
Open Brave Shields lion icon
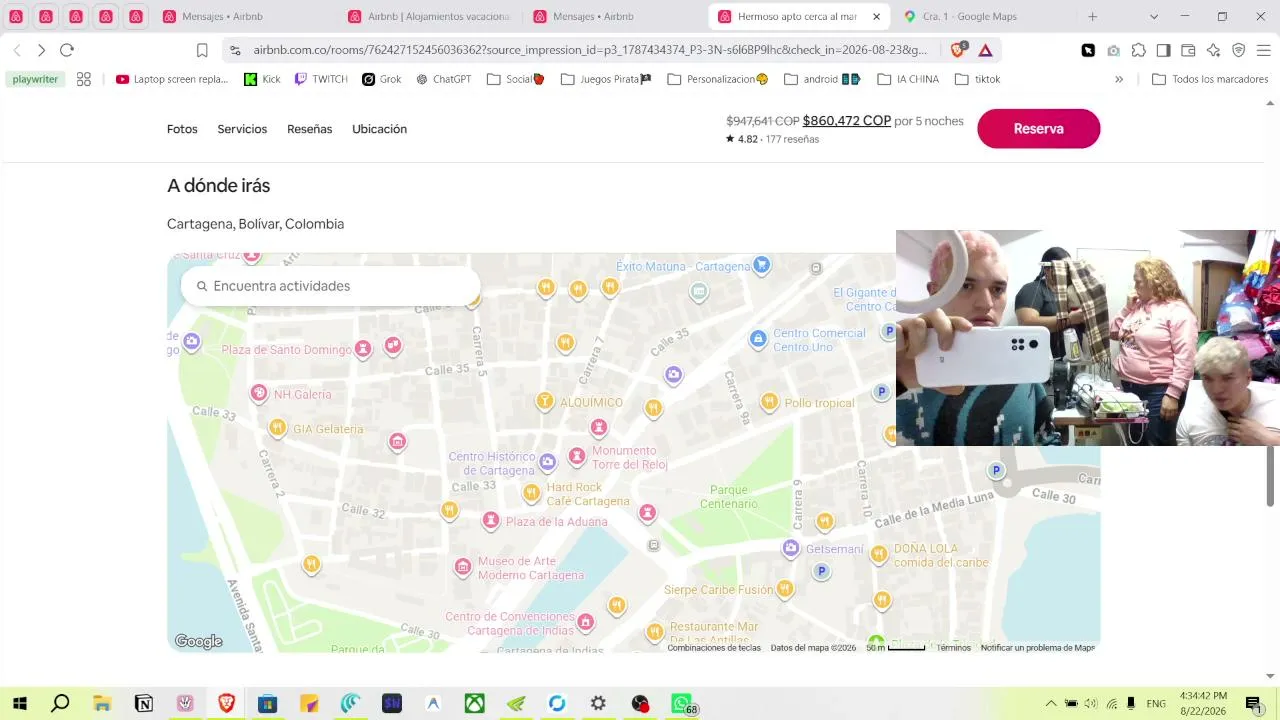958,50
